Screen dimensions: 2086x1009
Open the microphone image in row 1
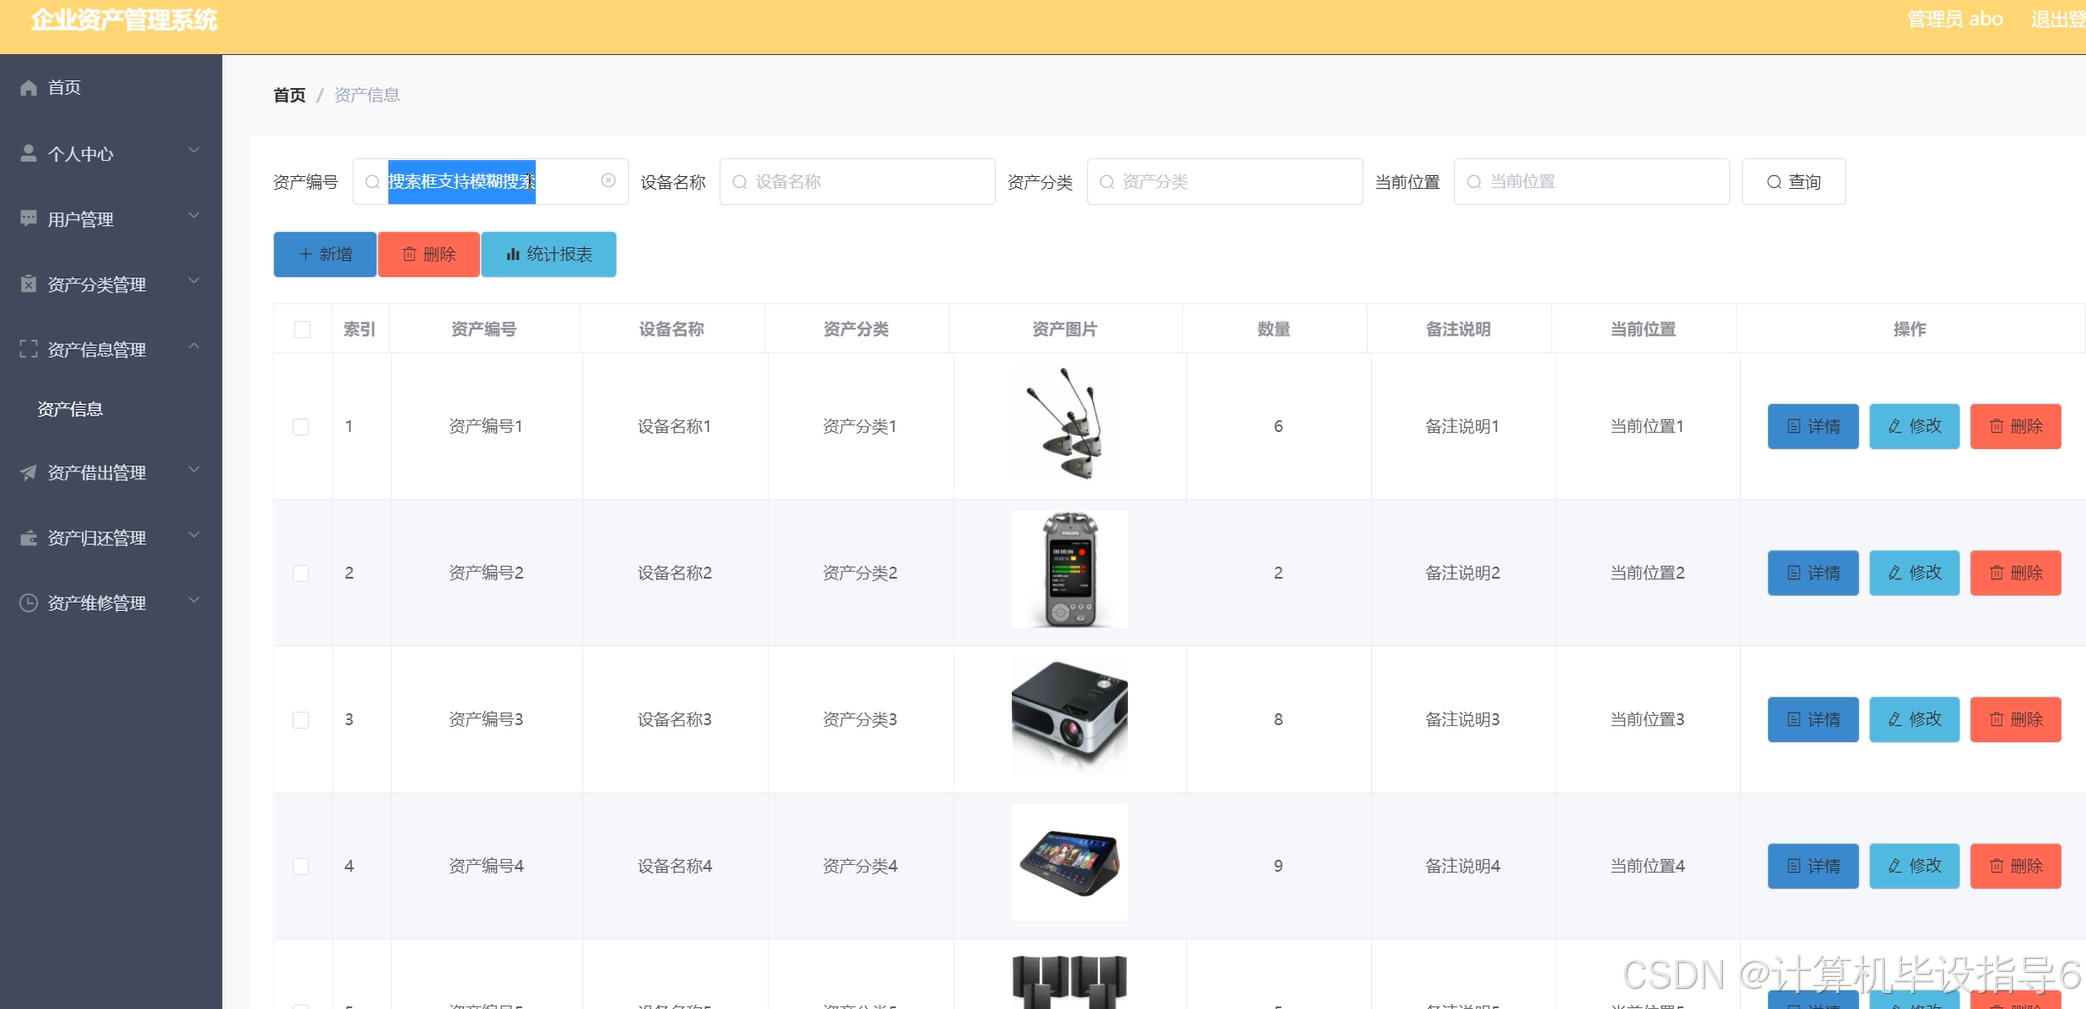tap(1069, 426)
